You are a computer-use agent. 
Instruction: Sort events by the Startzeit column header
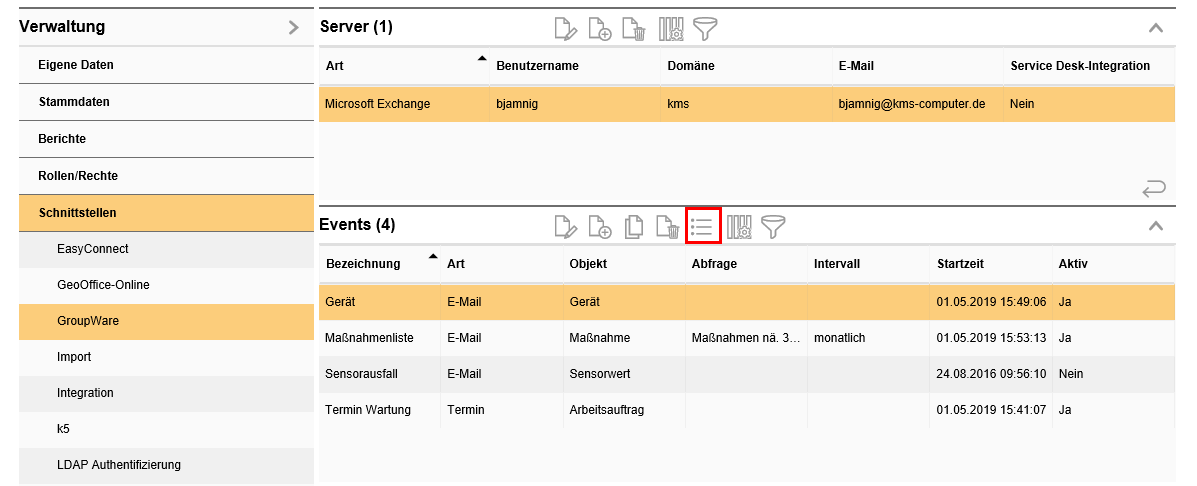(960, 264)
